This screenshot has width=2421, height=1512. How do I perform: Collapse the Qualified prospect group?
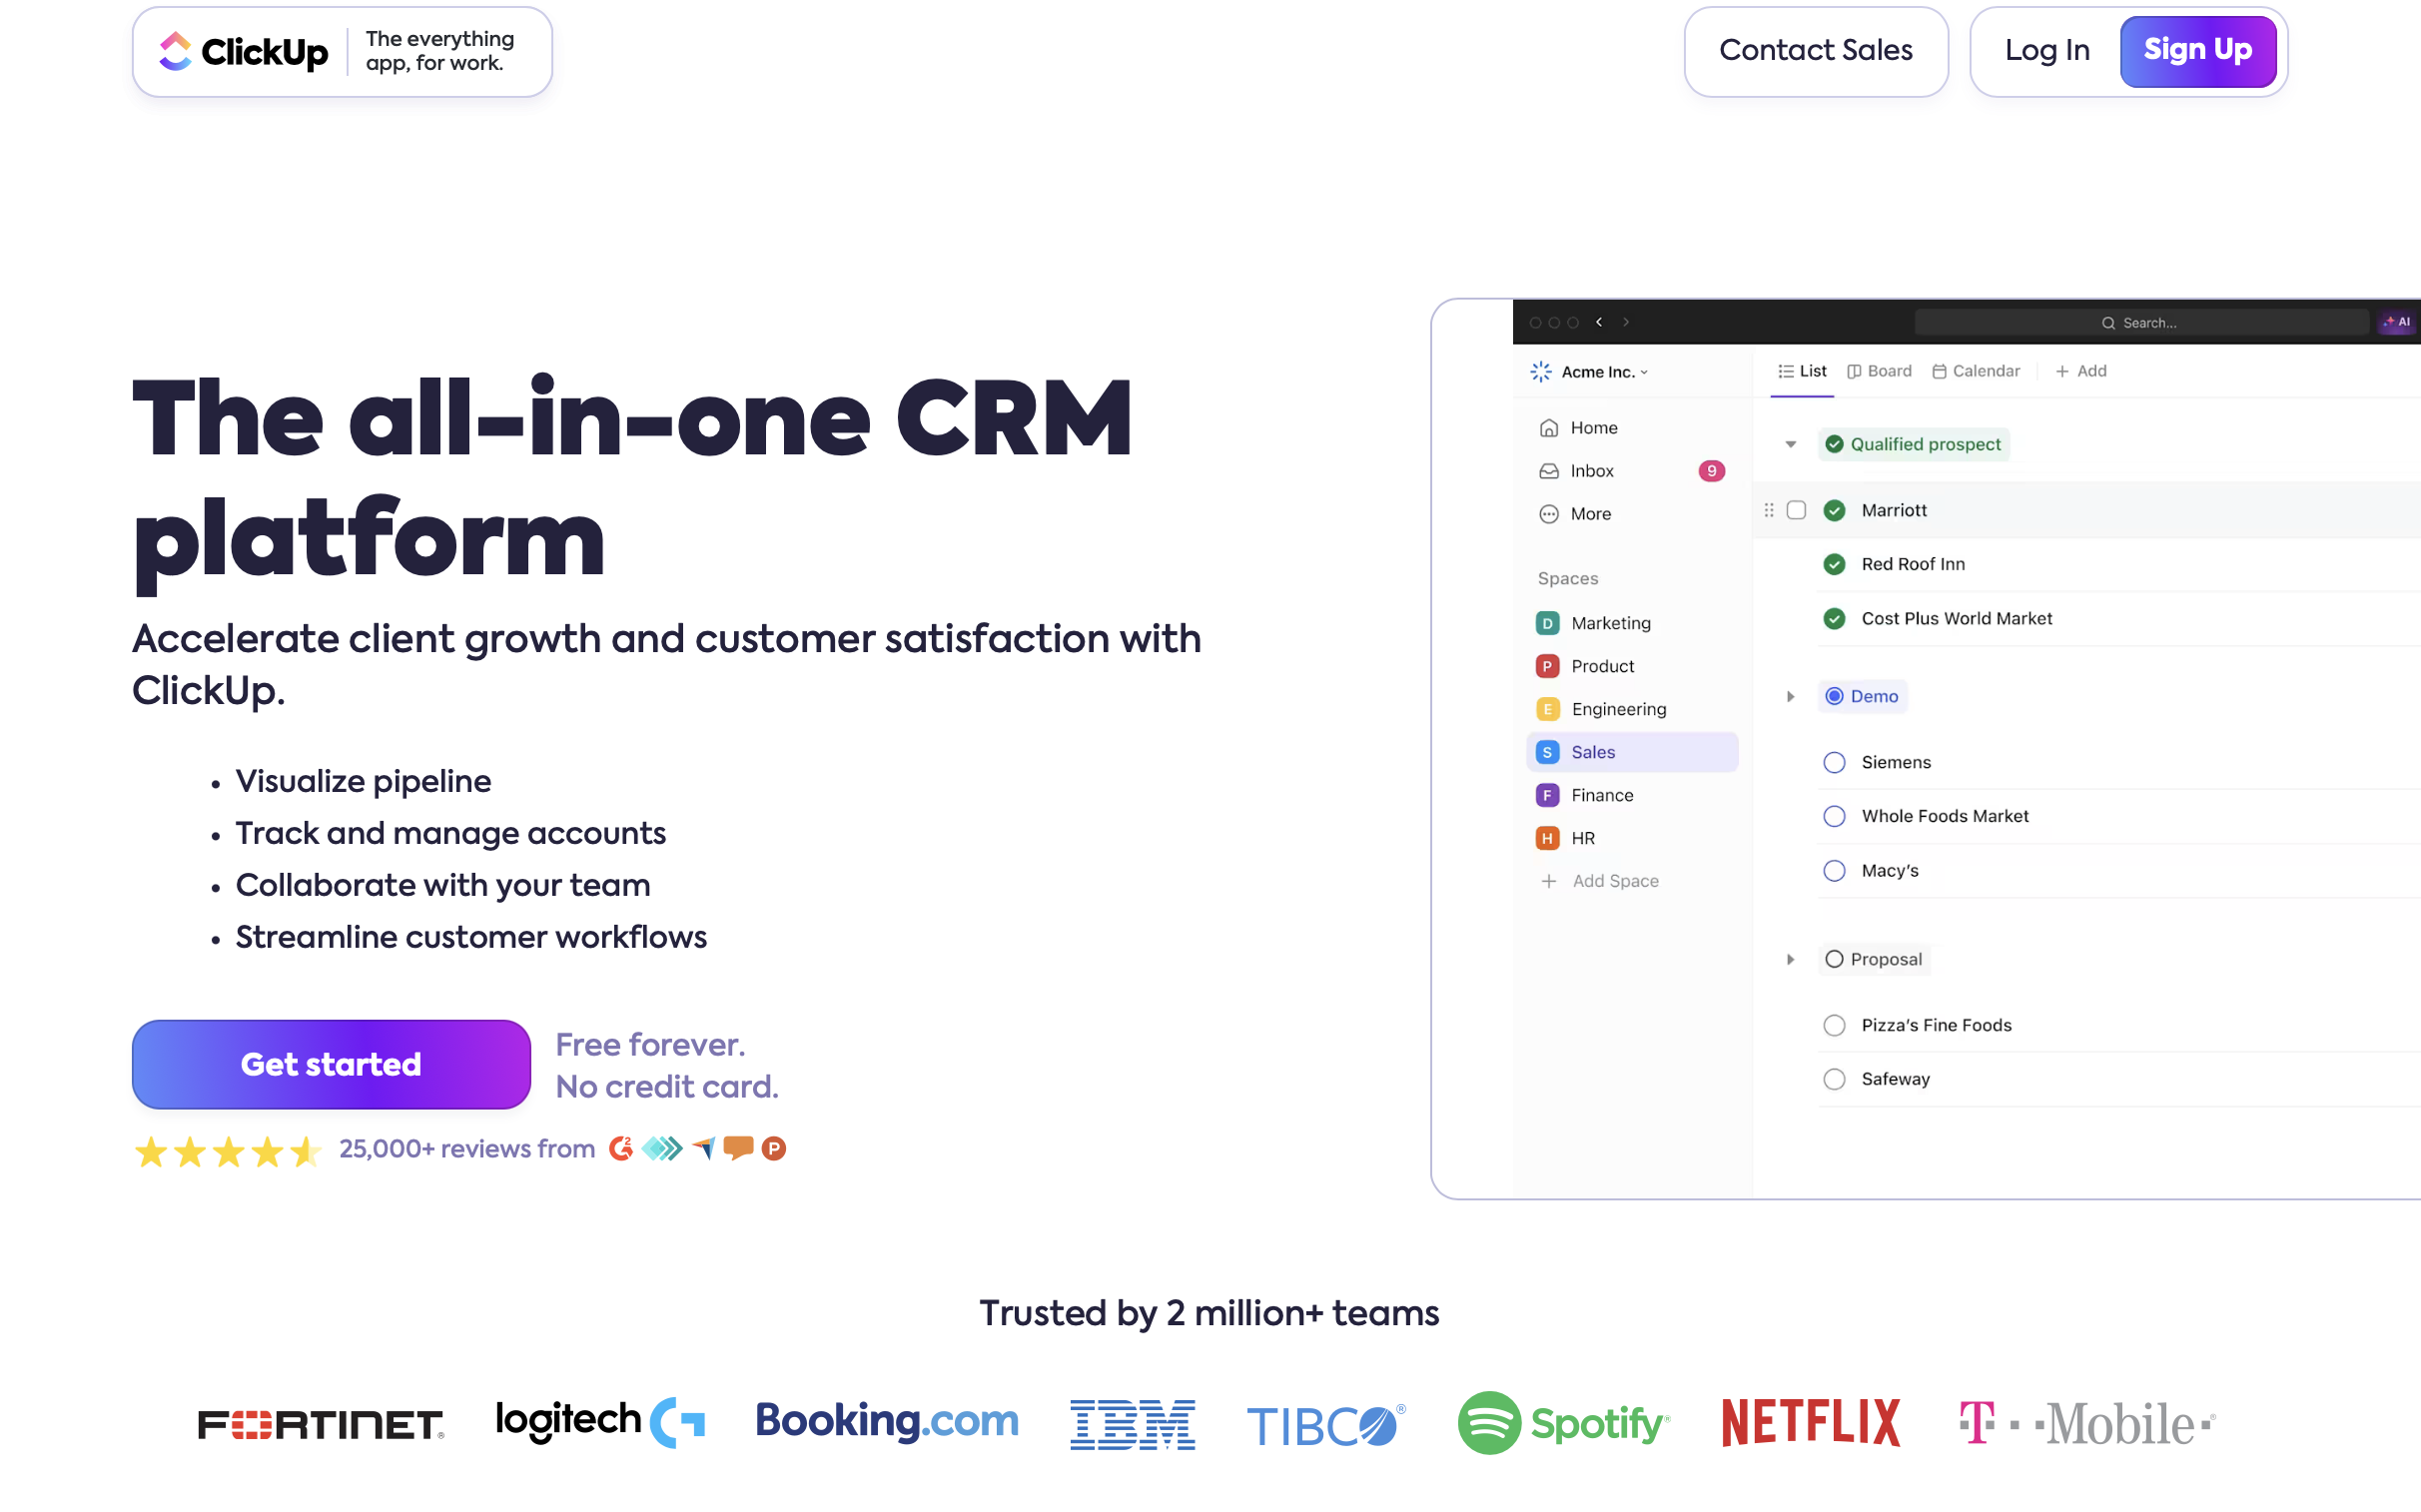coord(1790,444)
